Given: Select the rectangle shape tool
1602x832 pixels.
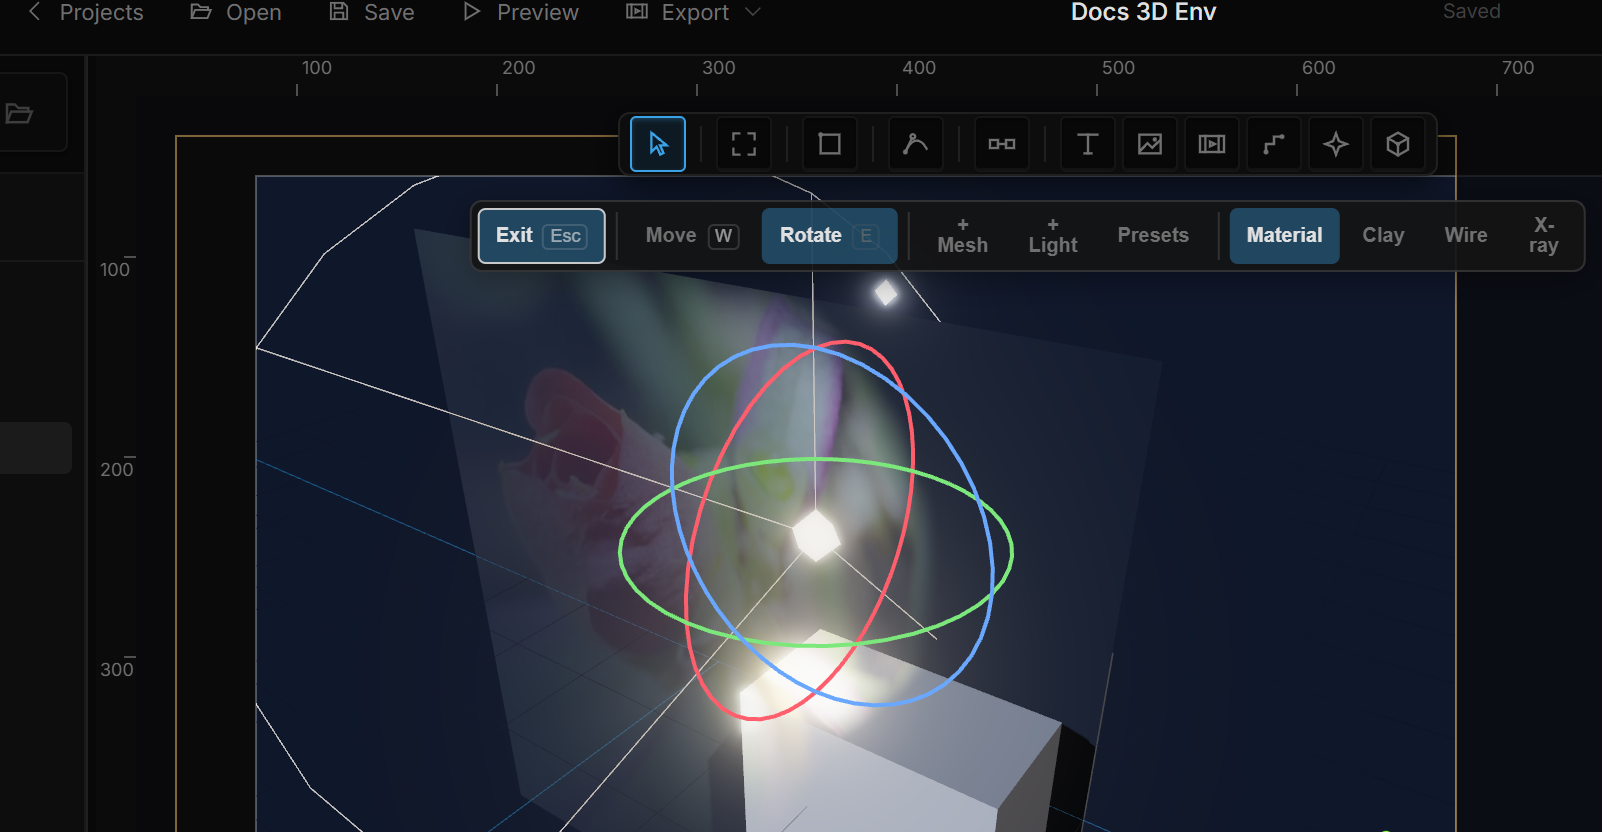Looking at the screenshot, I should [x=830, y=144].
